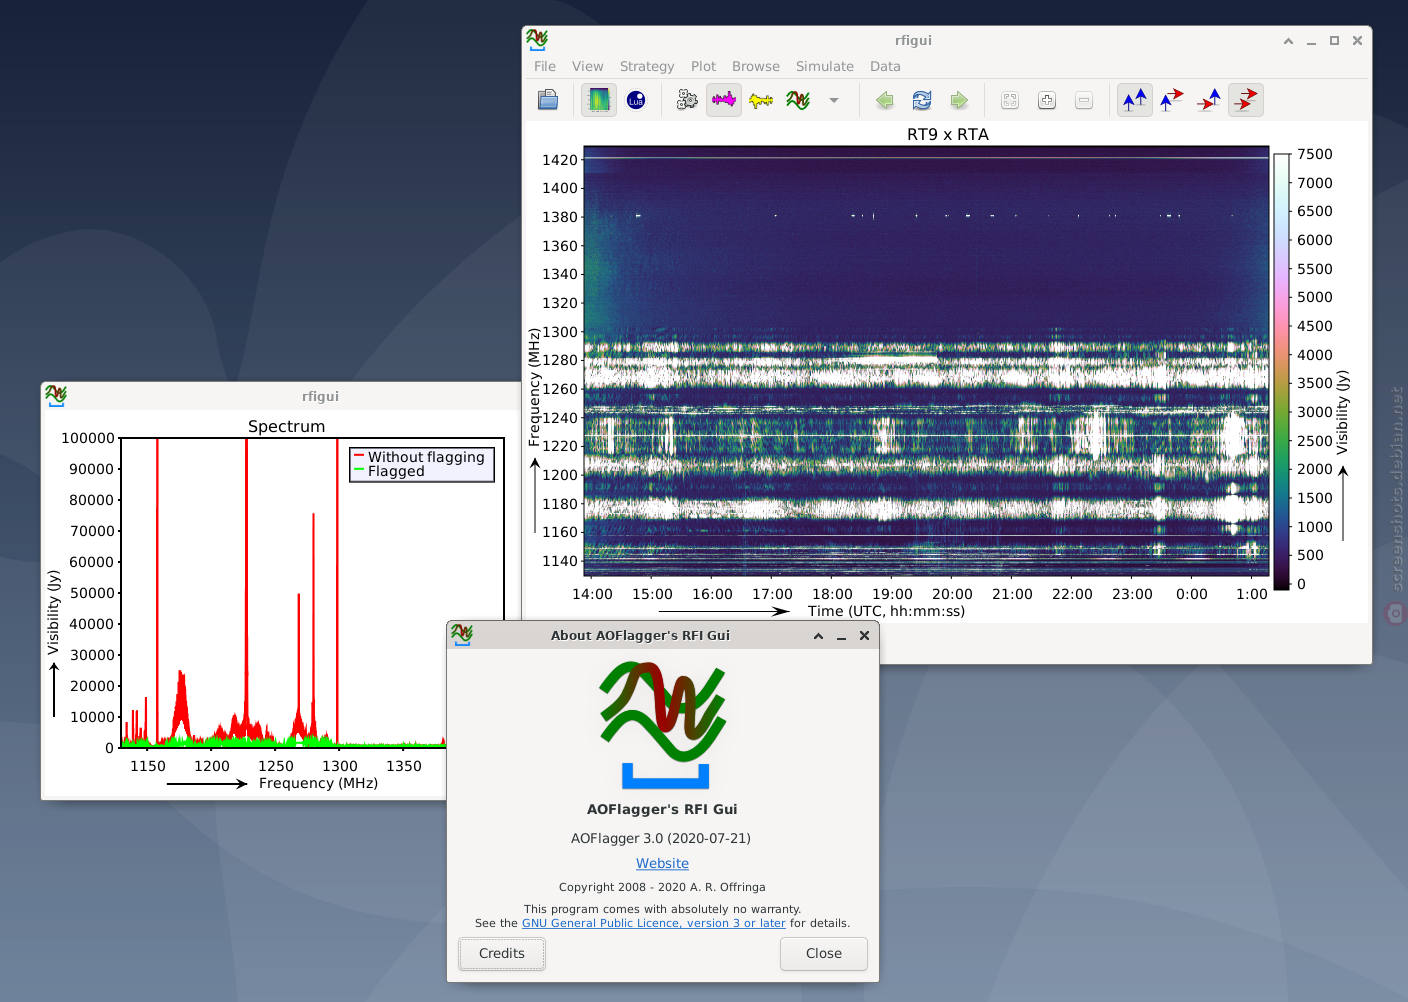Click the About dialog's title bar app icon
The width and height of the screenshot is (1408, 1002).
[461, 635]
